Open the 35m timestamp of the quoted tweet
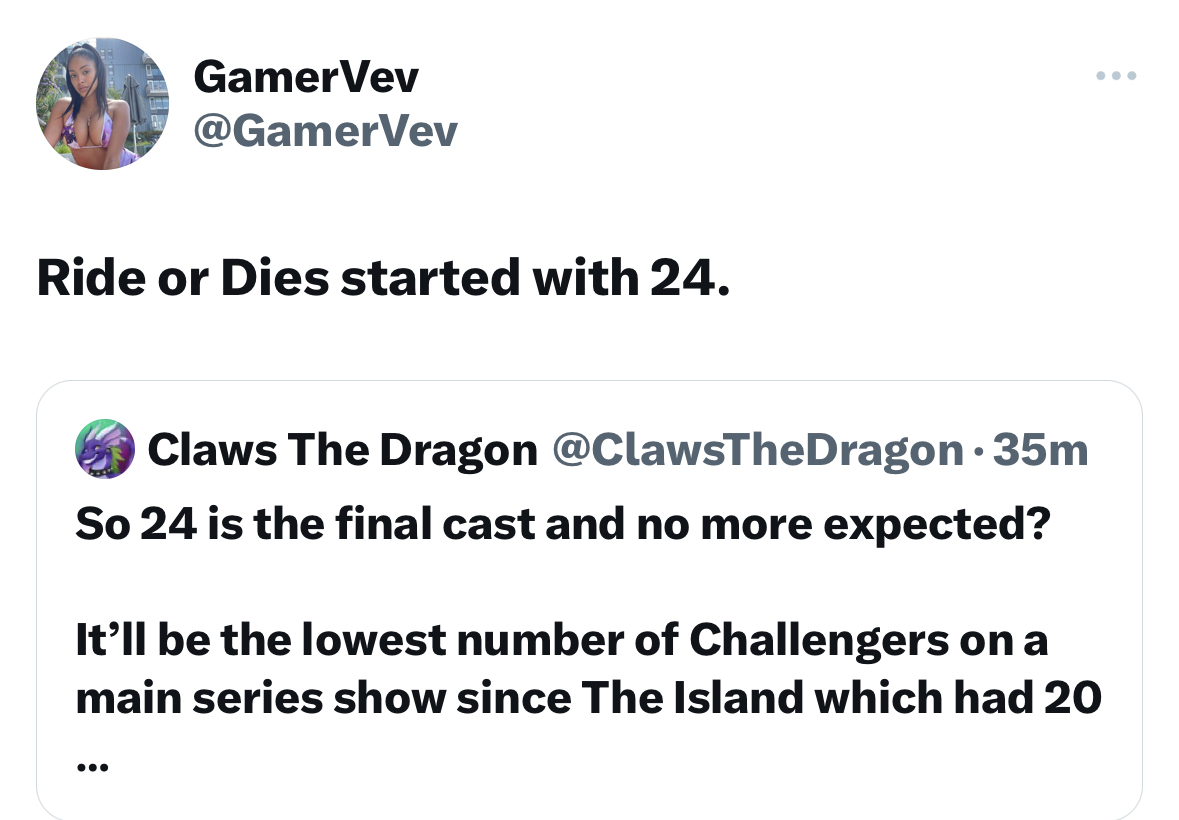The height and width of the screenshot is (820, 1179). coord(1041,449)
